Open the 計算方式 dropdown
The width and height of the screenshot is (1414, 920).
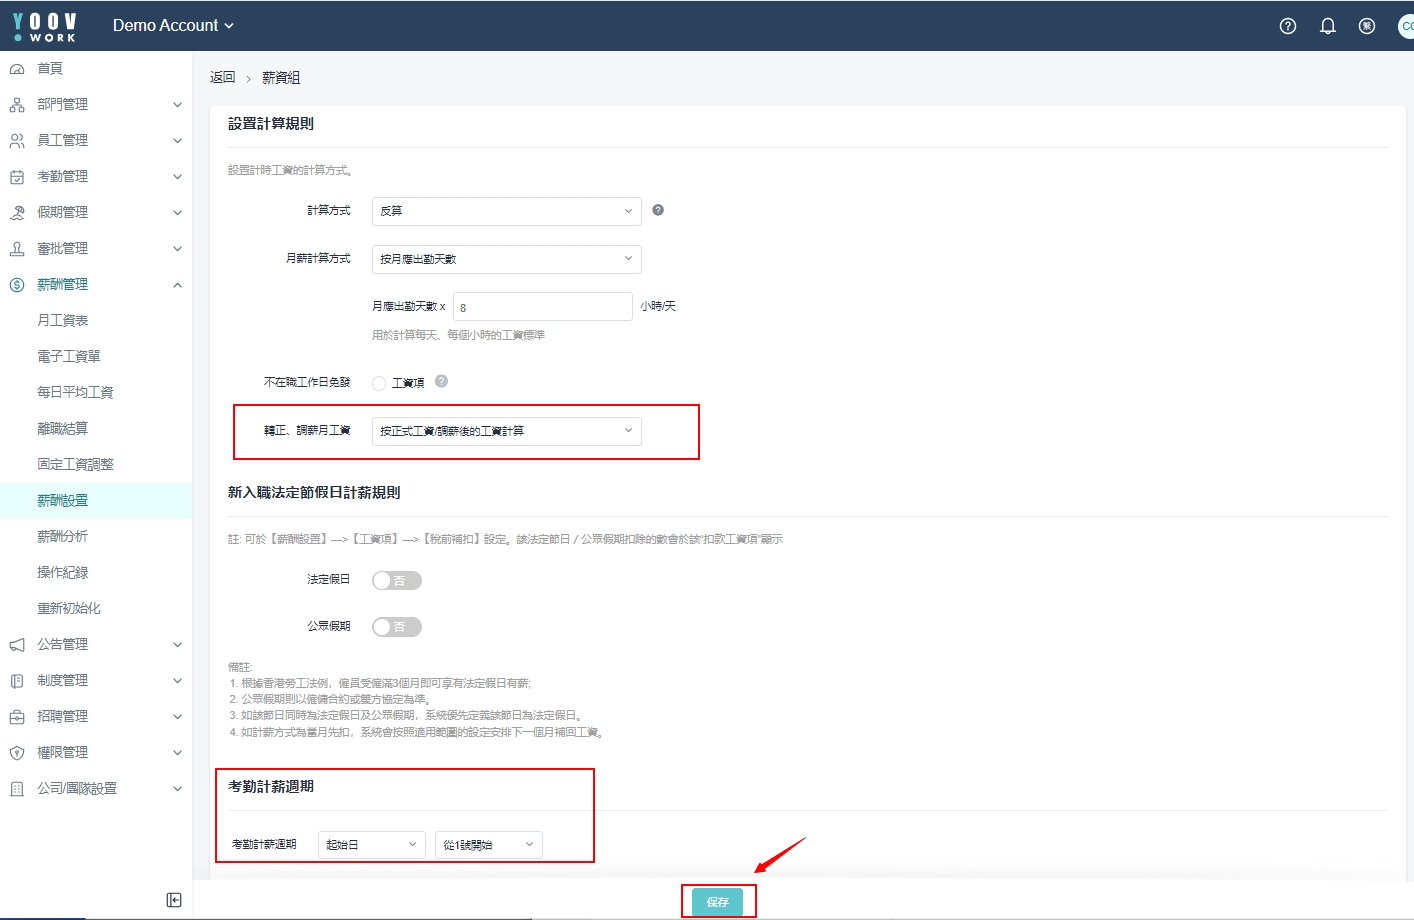click(506, 211)
